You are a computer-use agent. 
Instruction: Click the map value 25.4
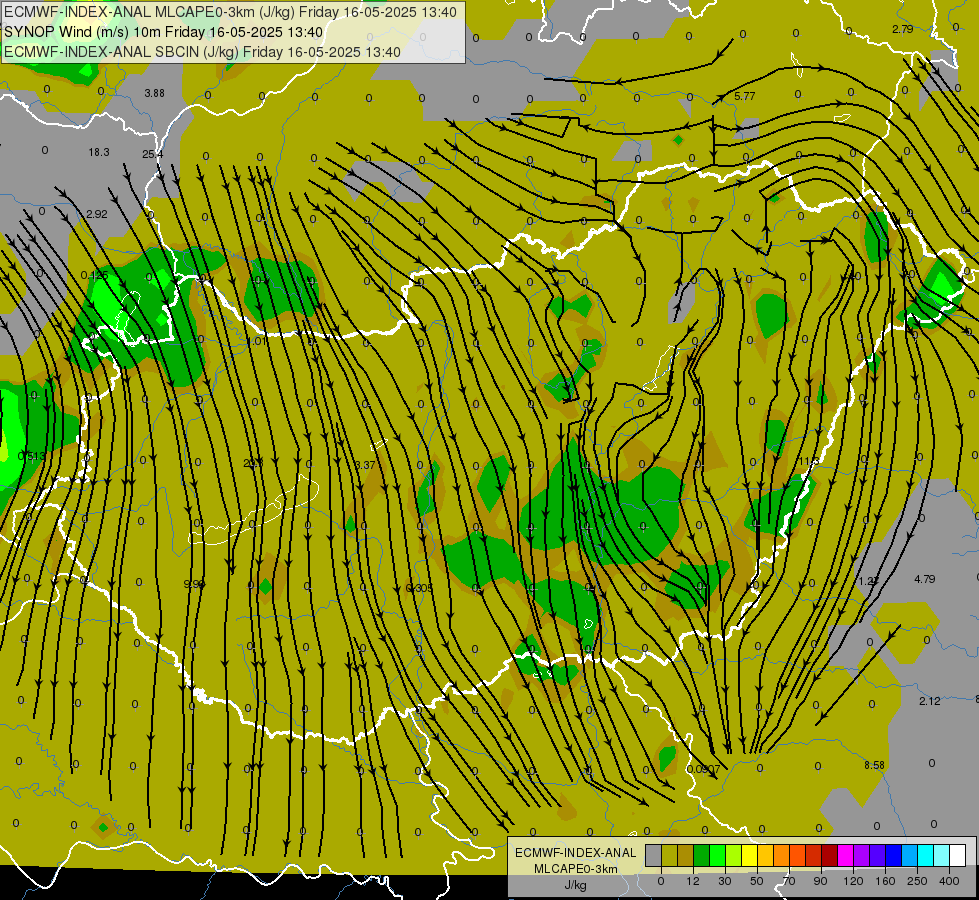coord(152,154)
